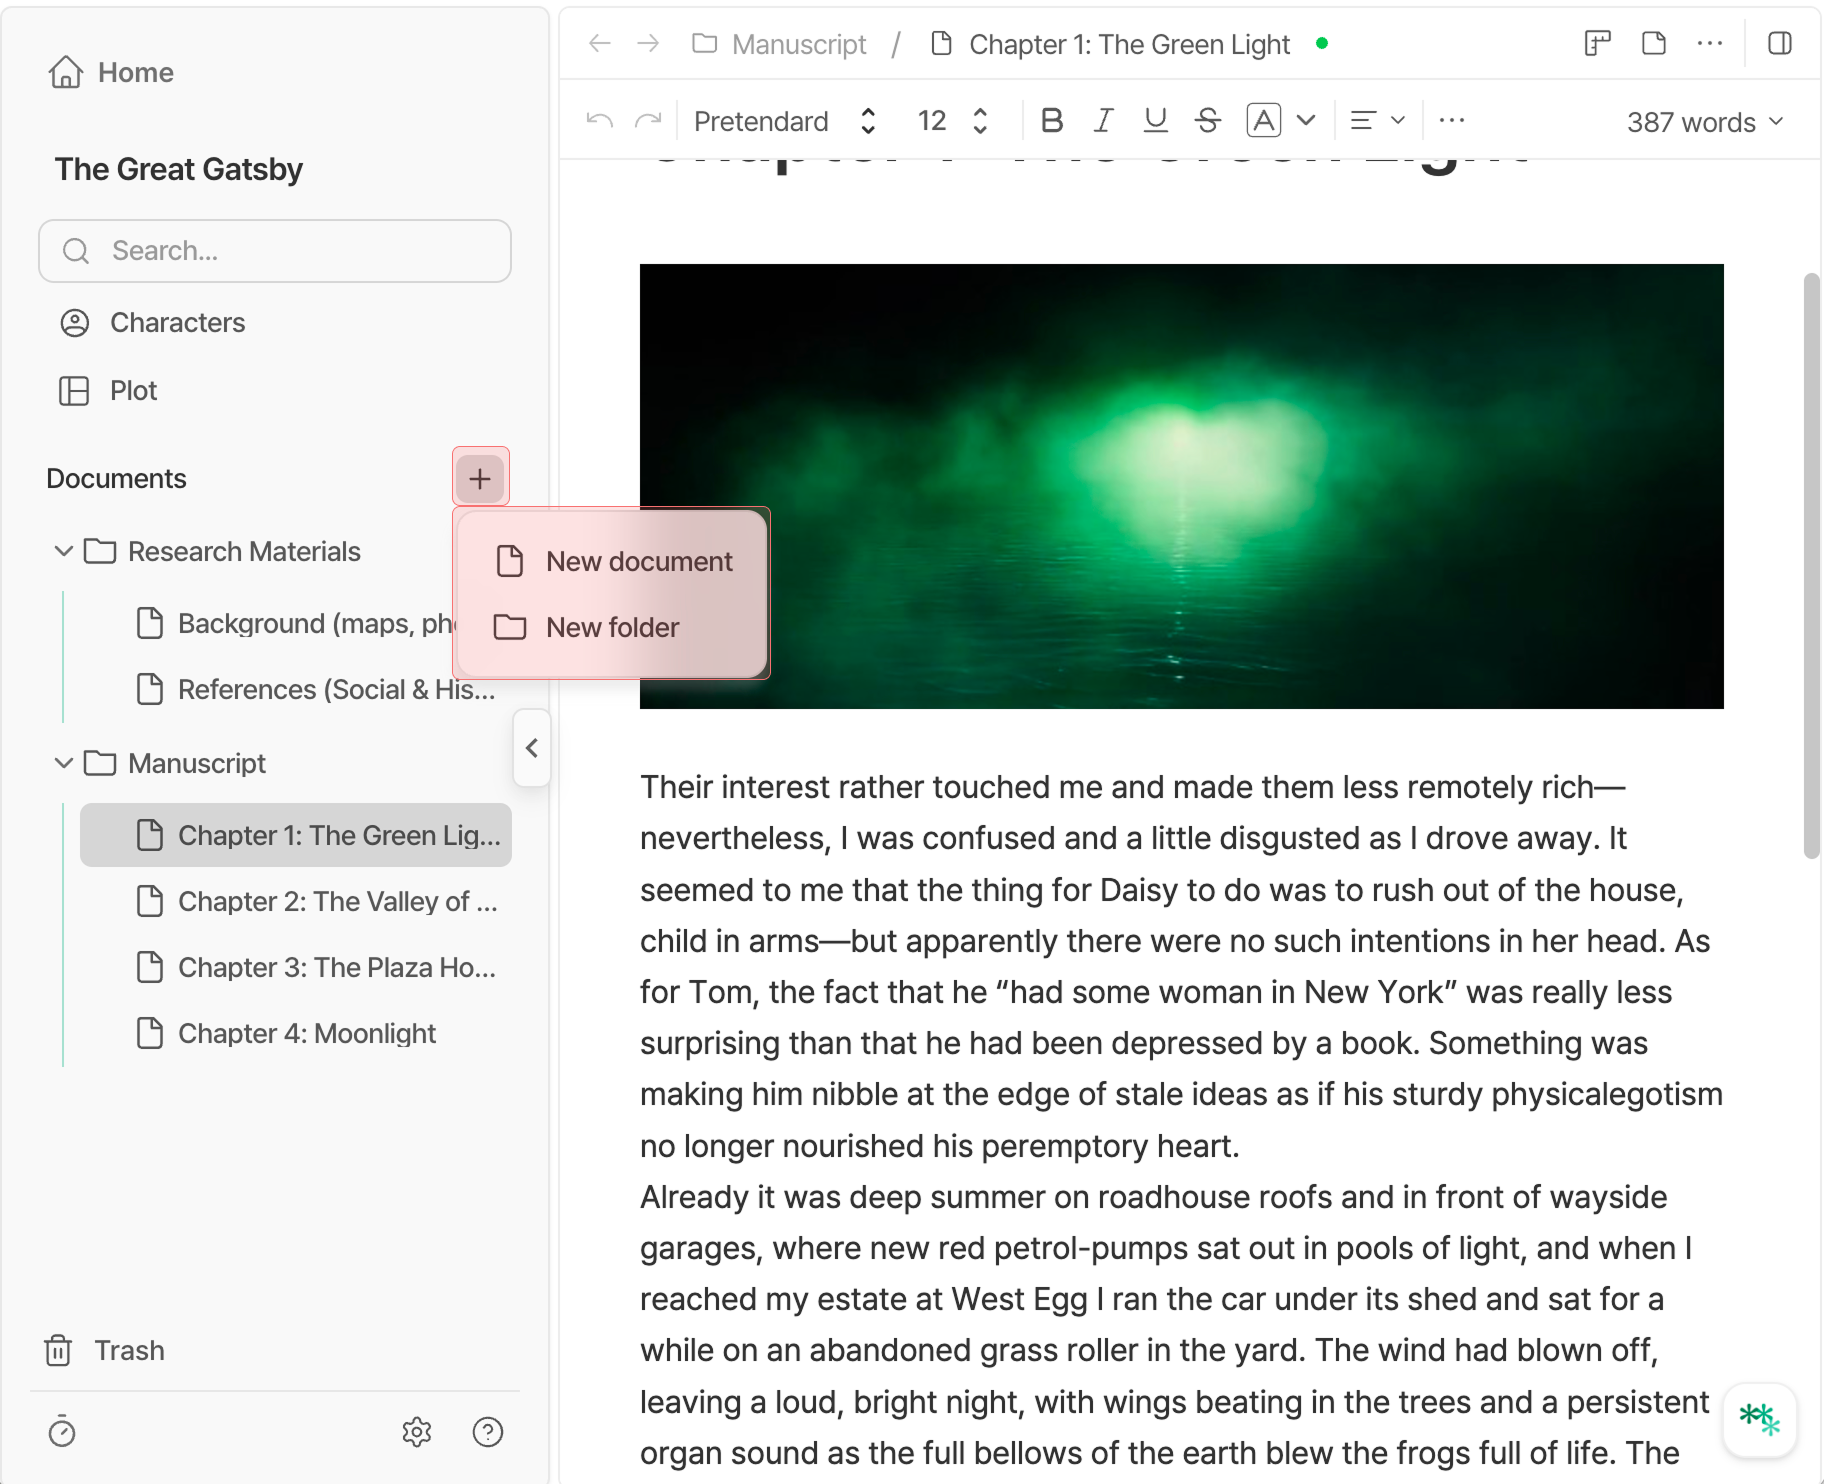Open more formatting options in toolbar
Screen dimensions: 1824x1484
pos(1451,121)
